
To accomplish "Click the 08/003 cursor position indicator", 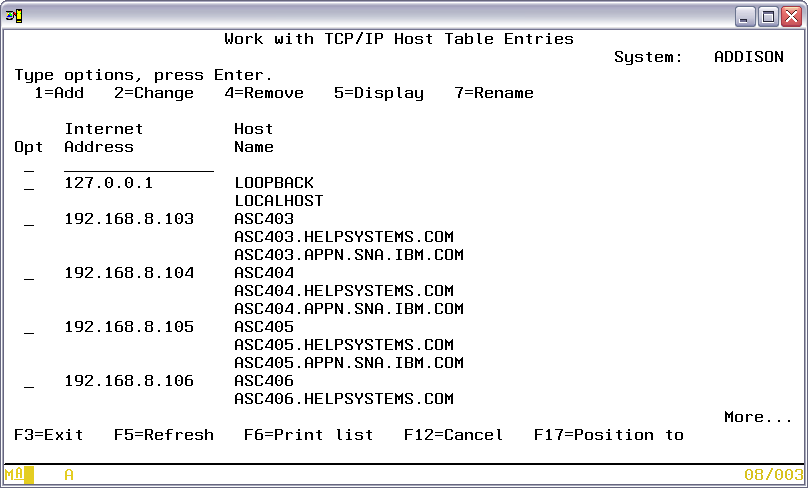I will 773,475.
